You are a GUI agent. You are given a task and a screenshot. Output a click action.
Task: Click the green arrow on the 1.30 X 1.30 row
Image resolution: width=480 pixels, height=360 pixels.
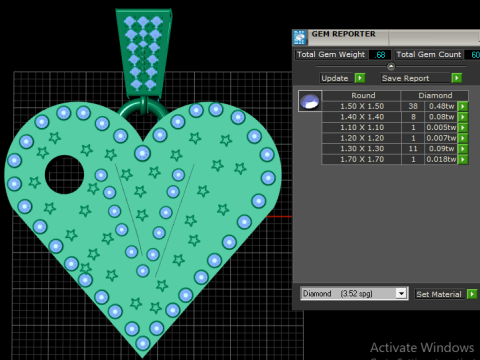click(x=463, y=149)
